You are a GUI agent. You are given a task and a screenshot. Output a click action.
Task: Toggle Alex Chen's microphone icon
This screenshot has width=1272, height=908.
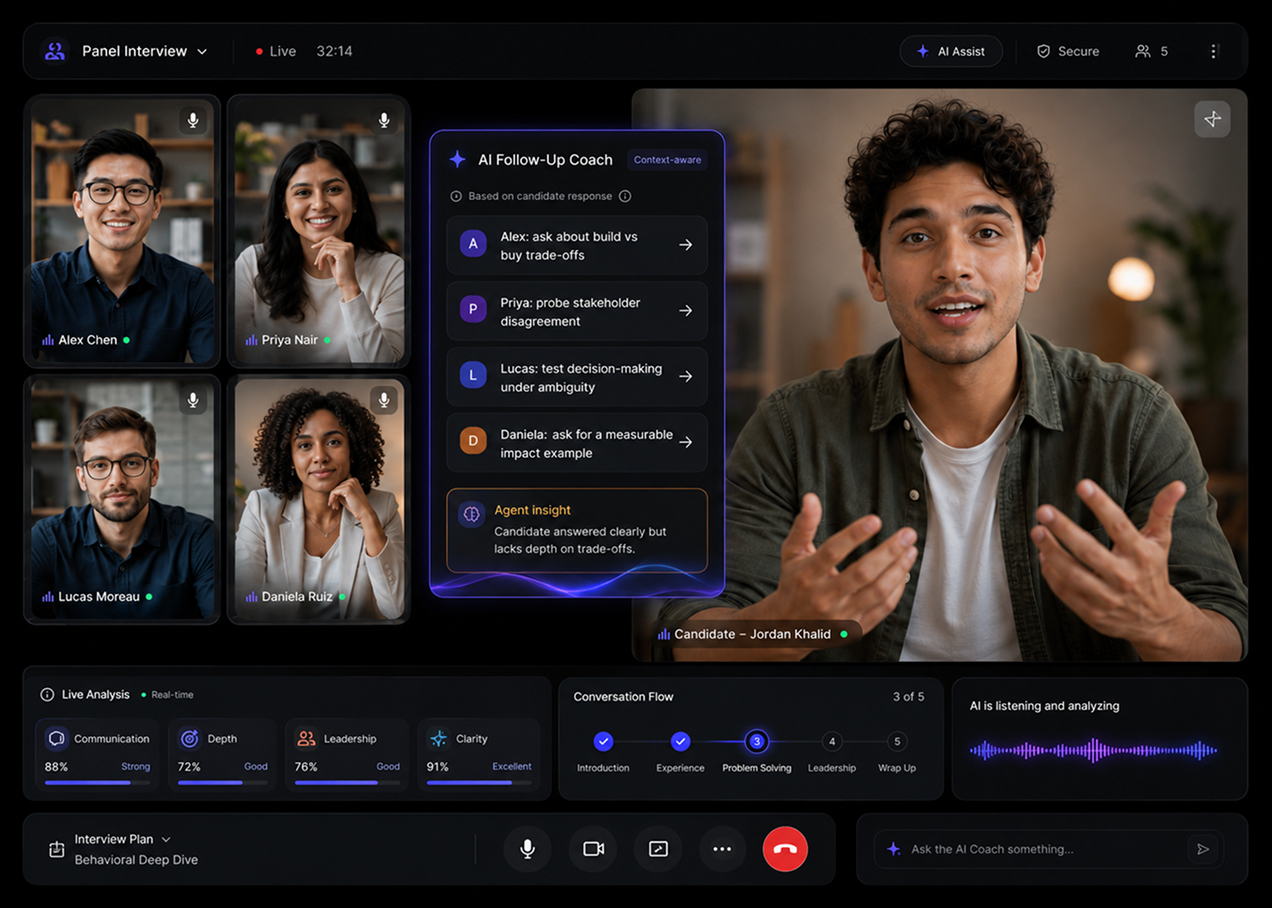pos(193,120)
